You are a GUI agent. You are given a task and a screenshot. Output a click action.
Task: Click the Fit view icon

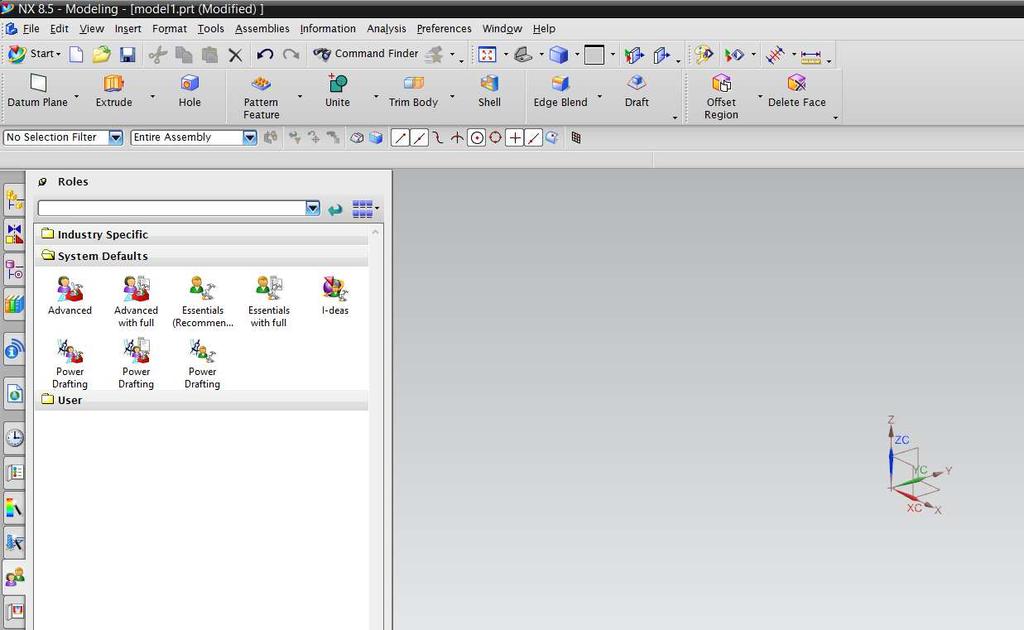[x=487, y=55]
